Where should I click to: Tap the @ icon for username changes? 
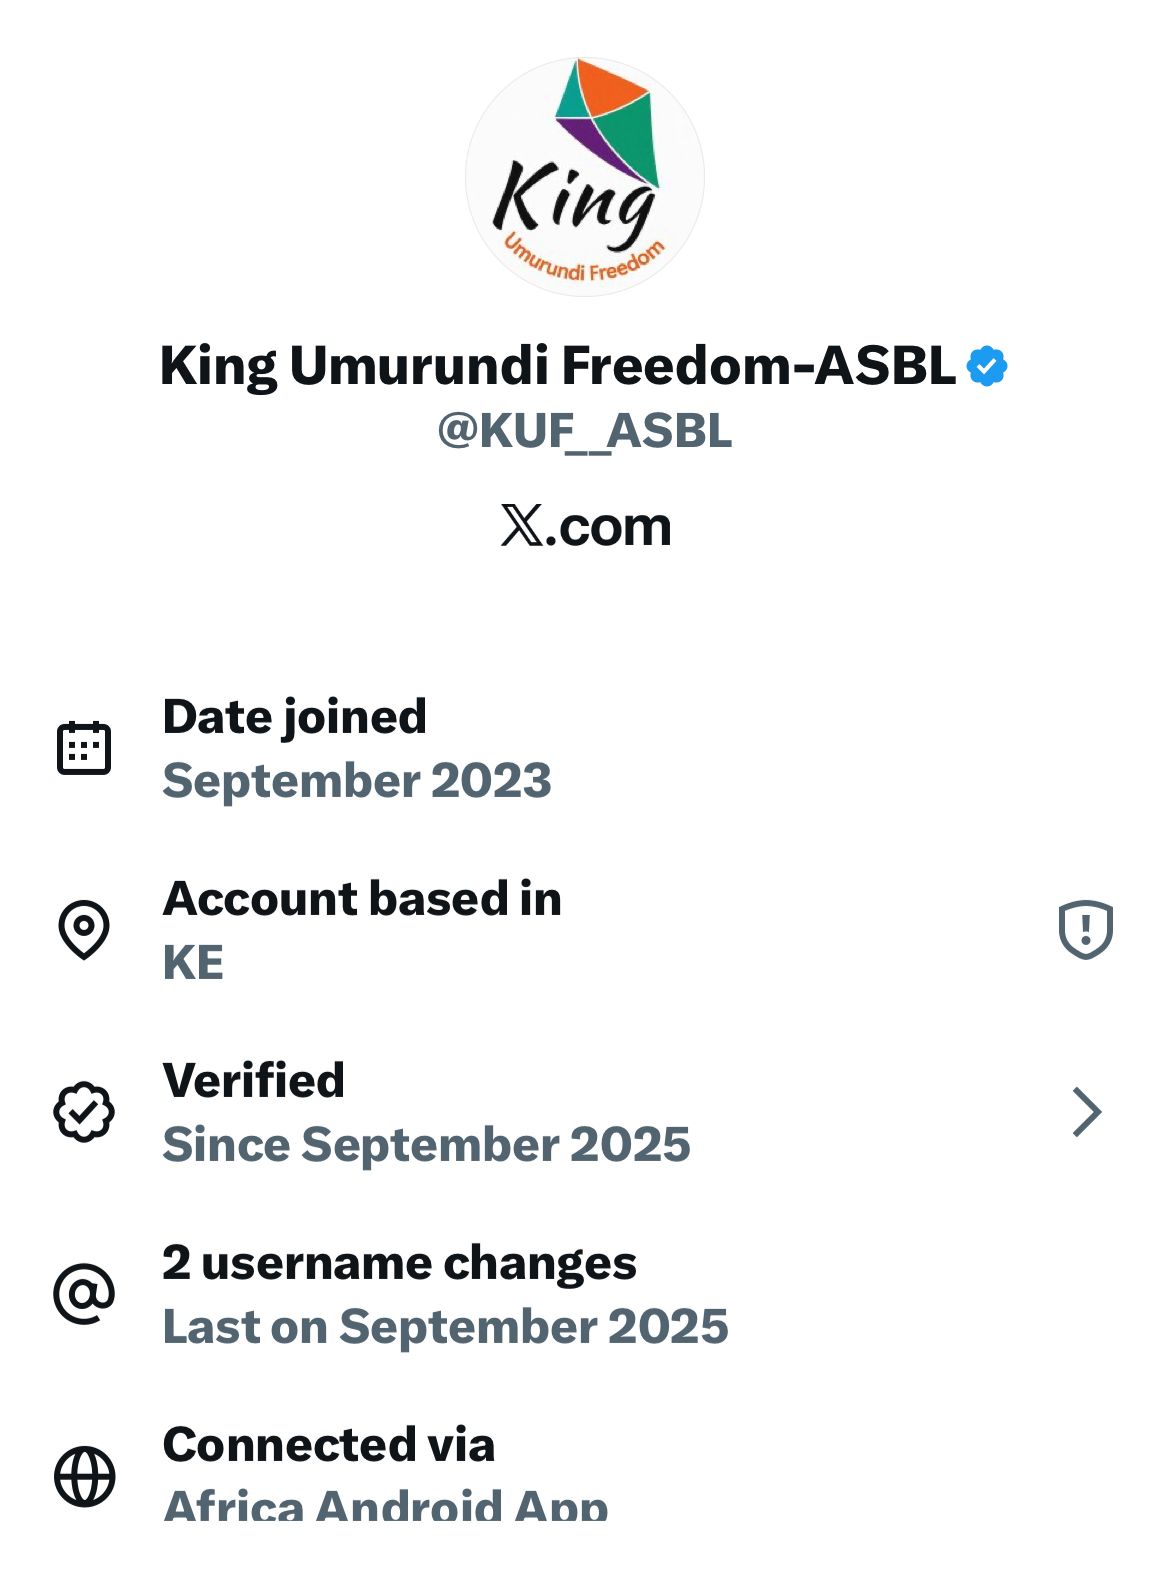click(84, 1293)
